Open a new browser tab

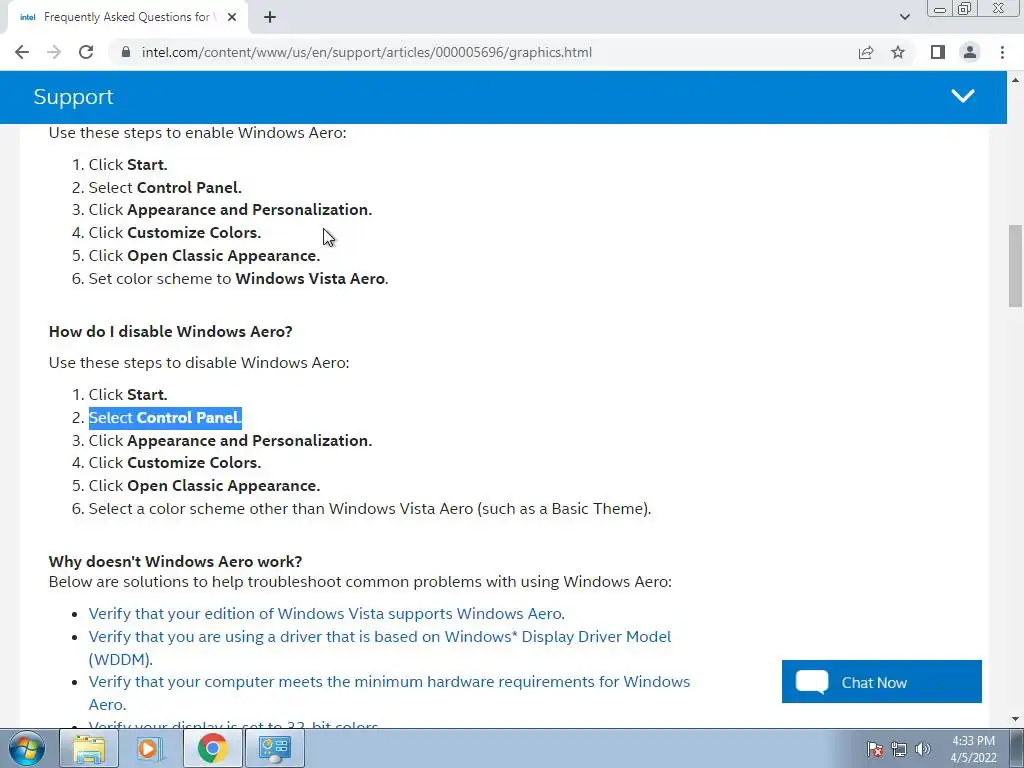point(270,17)
